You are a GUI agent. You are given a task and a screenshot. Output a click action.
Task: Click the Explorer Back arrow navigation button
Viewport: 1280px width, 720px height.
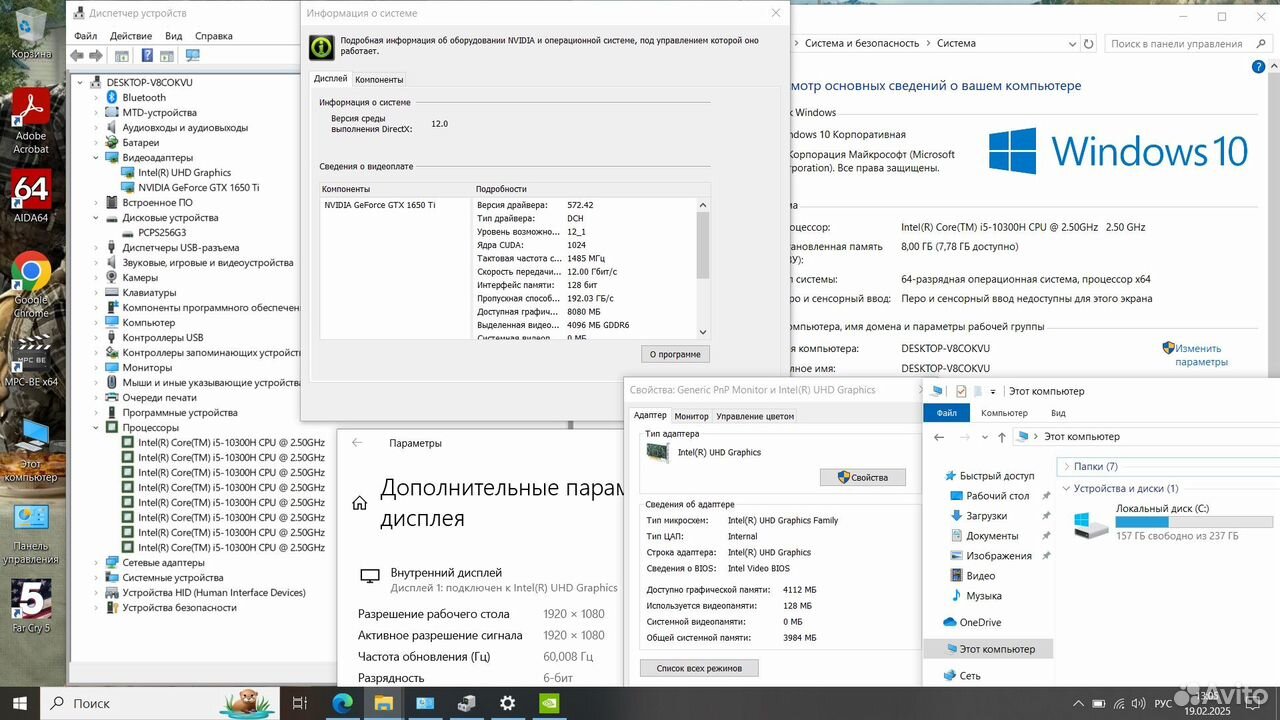[939, 437]
